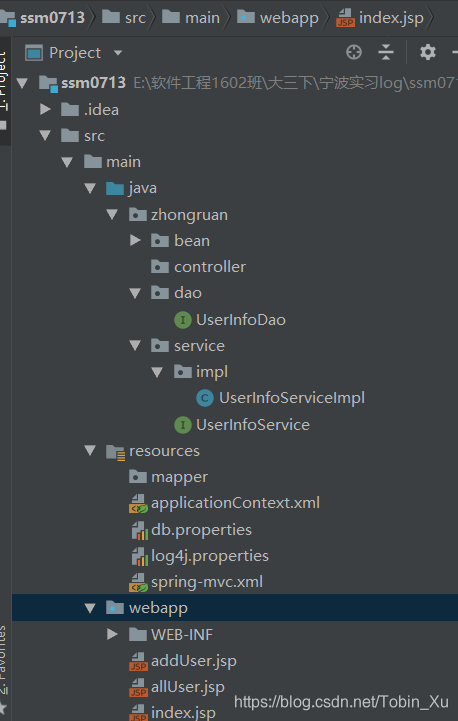Select the spring-mvc.xml file name
458x721 pixels.
pos(207,582)
